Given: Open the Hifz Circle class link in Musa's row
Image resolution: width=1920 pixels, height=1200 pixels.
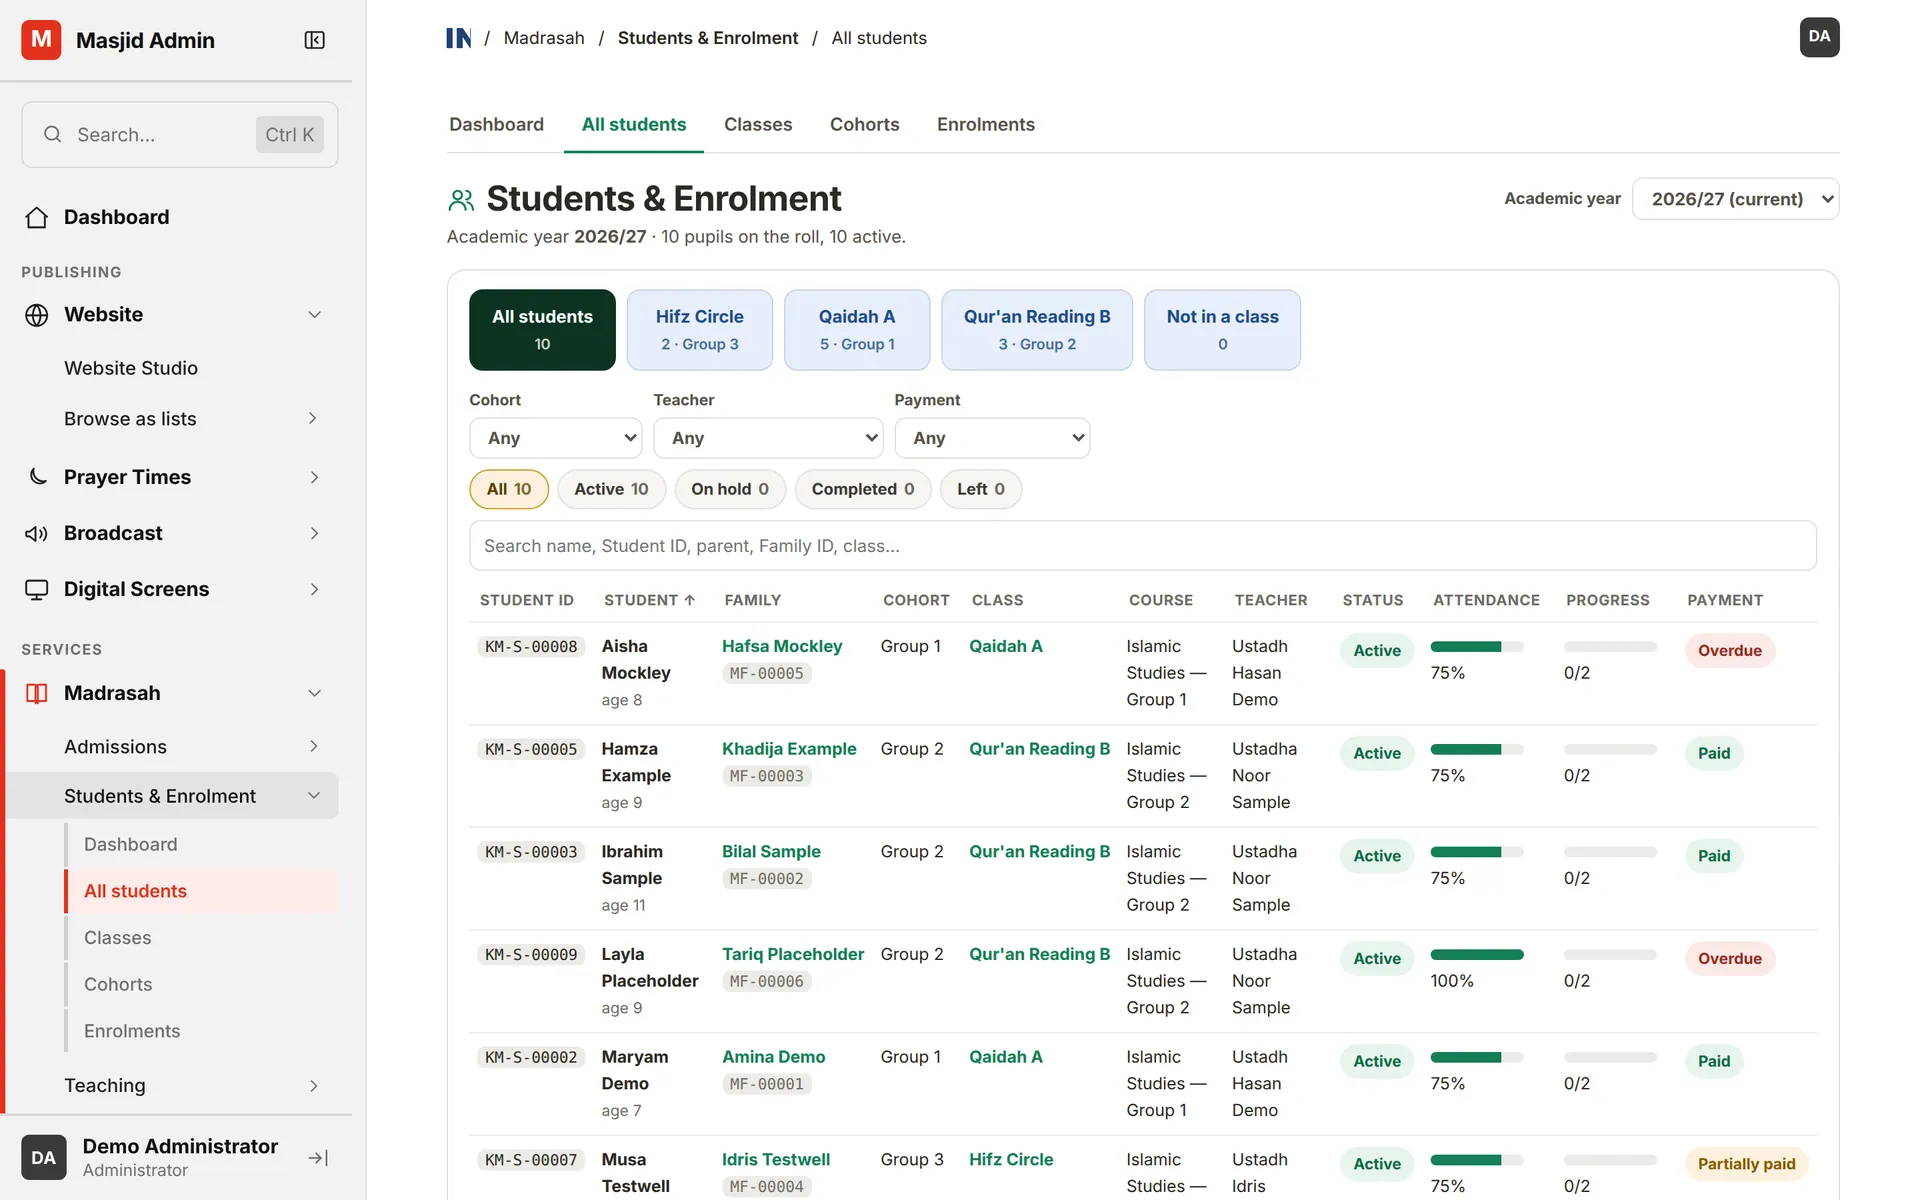Looking at the screenshot, I should coord(1011,1160).
